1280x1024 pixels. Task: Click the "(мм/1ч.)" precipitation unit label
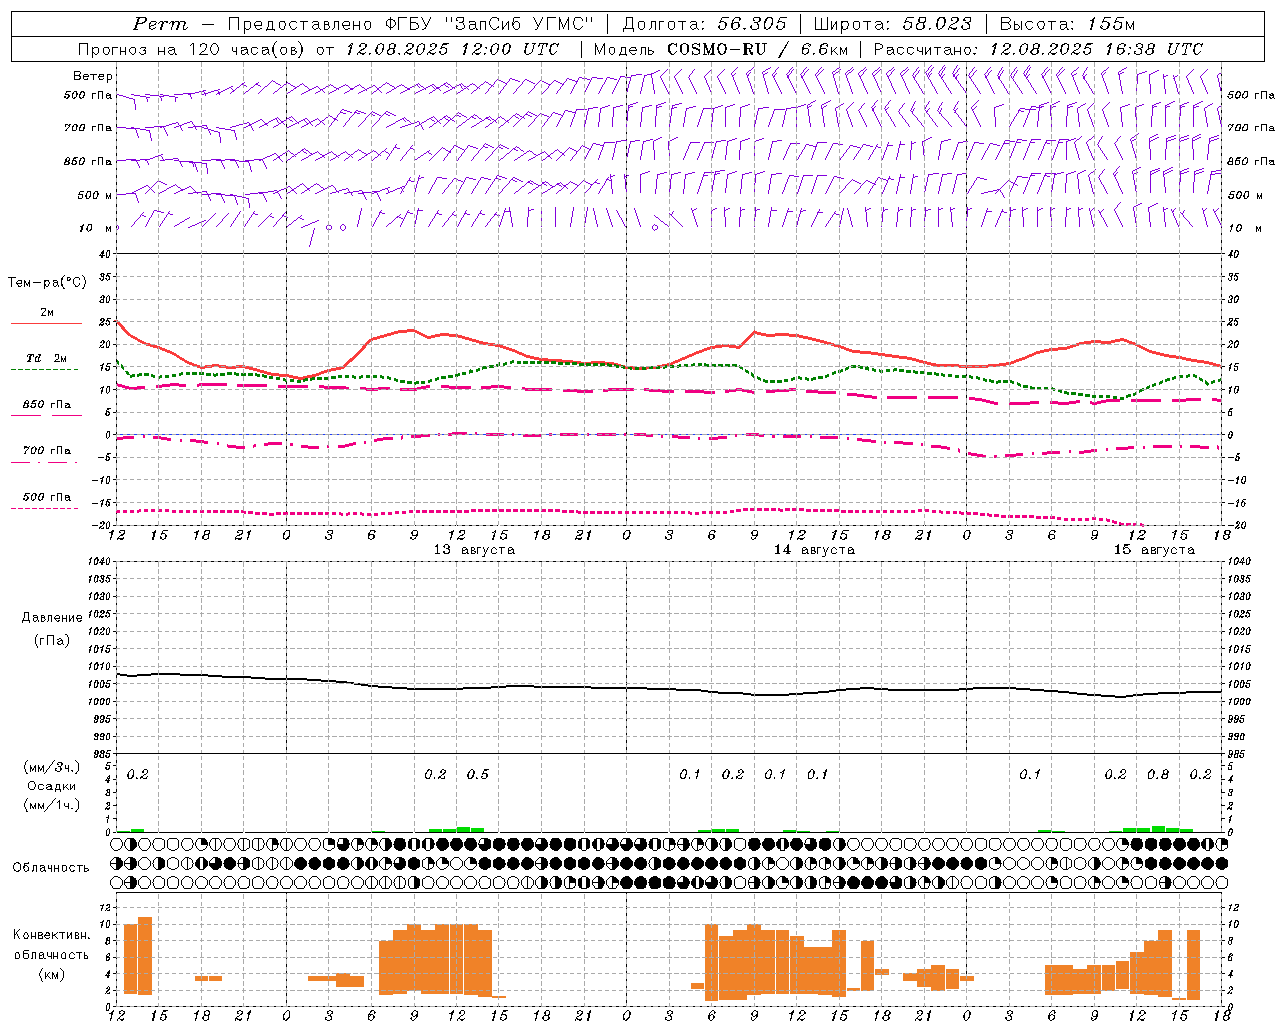pos(52,805)
